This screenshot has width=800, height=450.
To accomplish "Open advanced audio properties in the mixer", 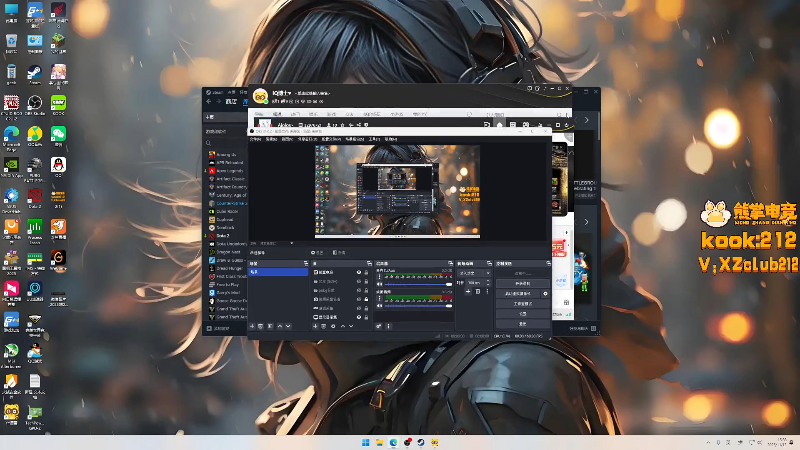I will (379, 326).
